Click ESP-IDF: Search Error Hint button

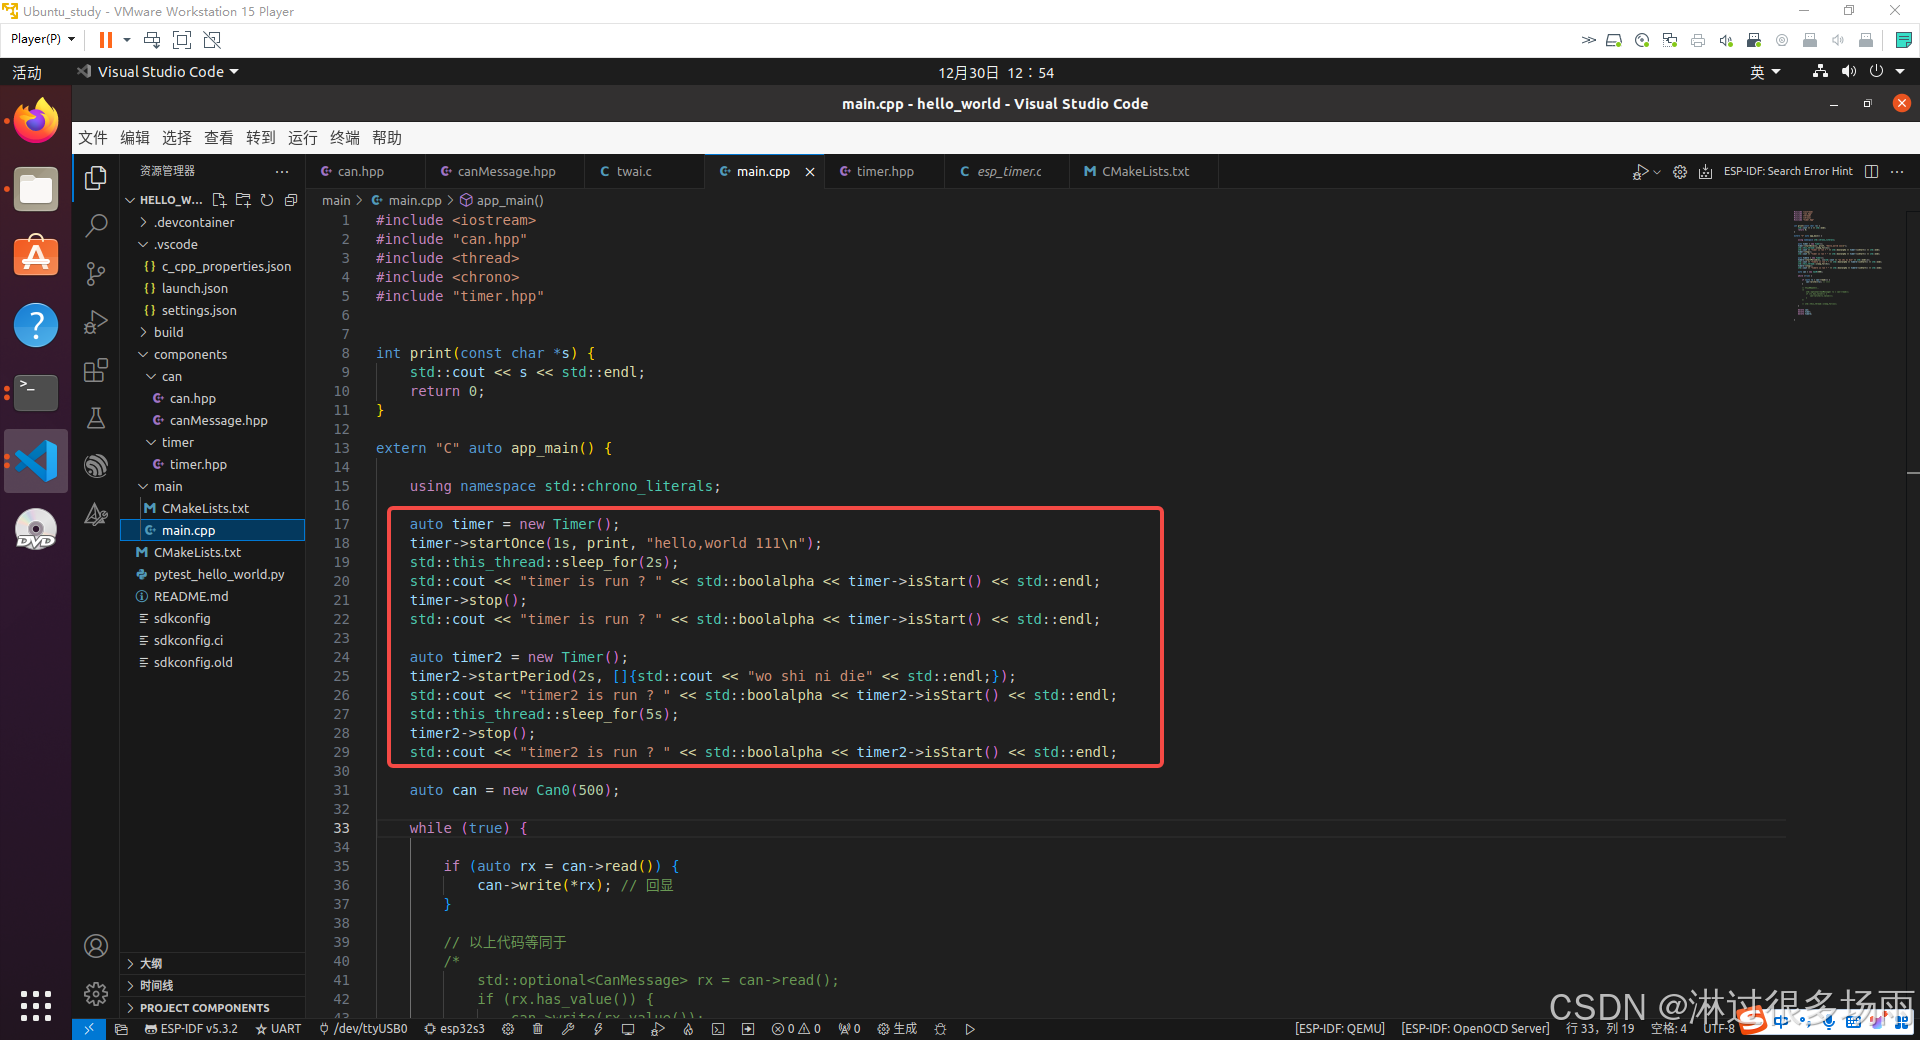click(x=1788, y=172)
